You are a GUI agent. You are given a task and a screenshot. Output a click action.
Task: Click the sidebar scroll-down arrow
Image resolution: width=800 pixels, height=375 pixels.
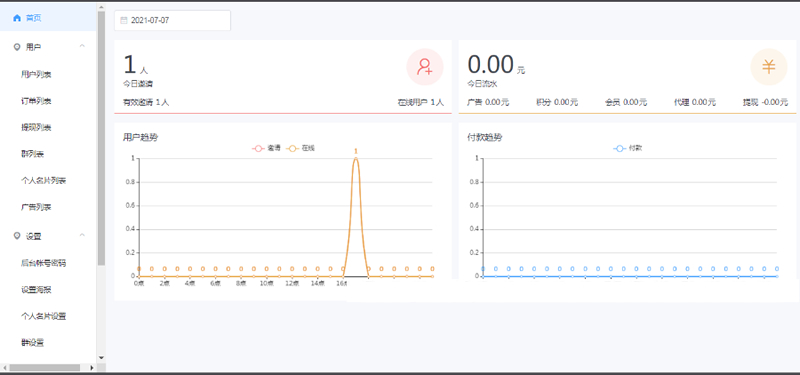(101, 358)
